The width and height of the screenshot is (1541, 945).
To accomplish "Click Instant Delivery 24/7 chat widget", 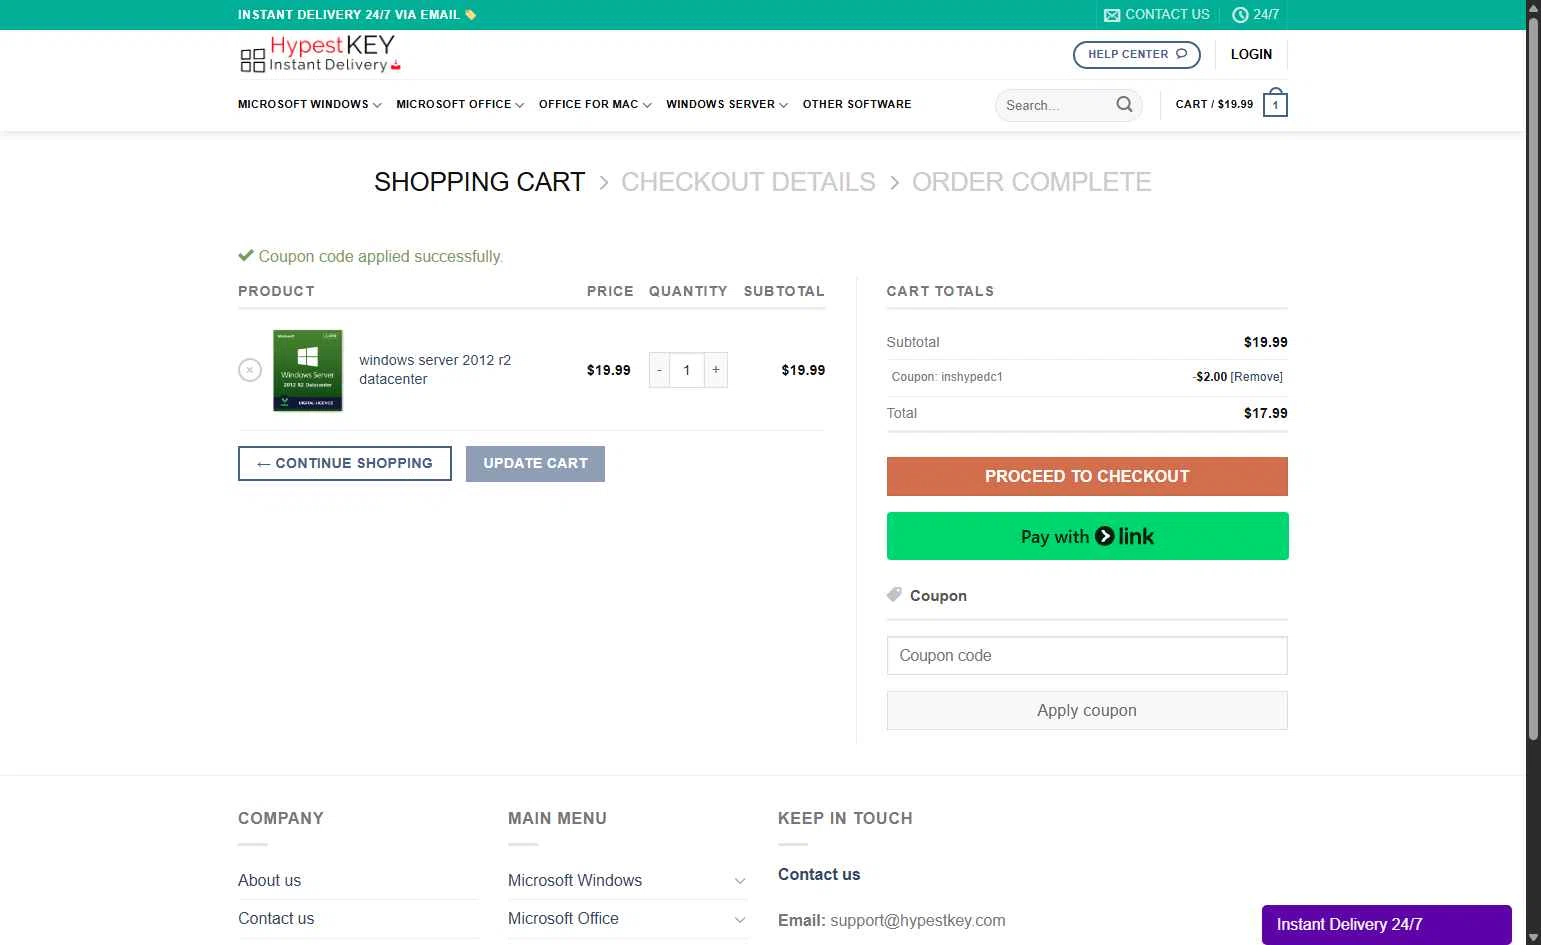I will 1386,925.
